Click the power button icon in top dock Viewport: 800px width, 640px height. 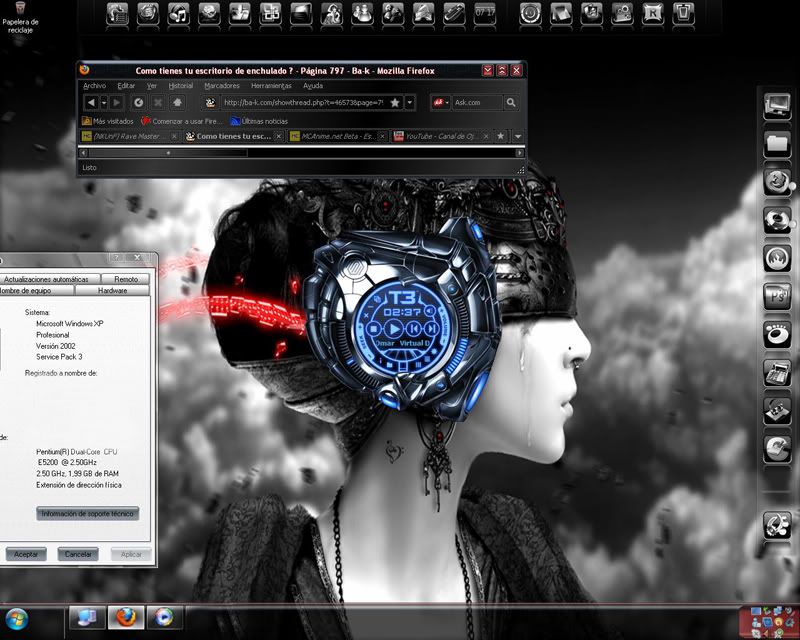point(530,14)
